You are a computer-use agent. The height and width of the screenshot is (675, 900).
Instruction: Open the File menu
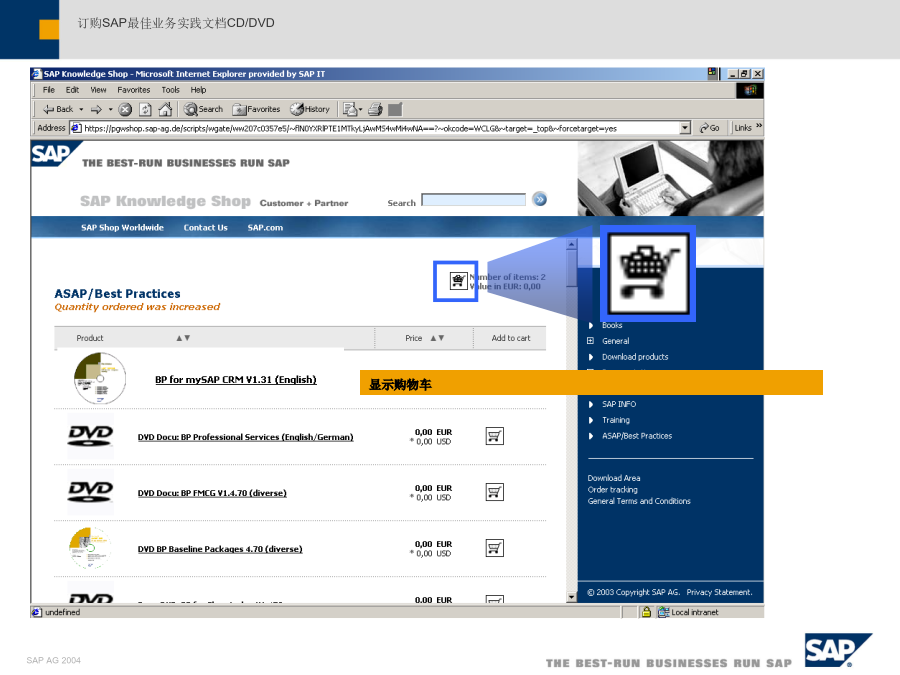pos(49,90)
